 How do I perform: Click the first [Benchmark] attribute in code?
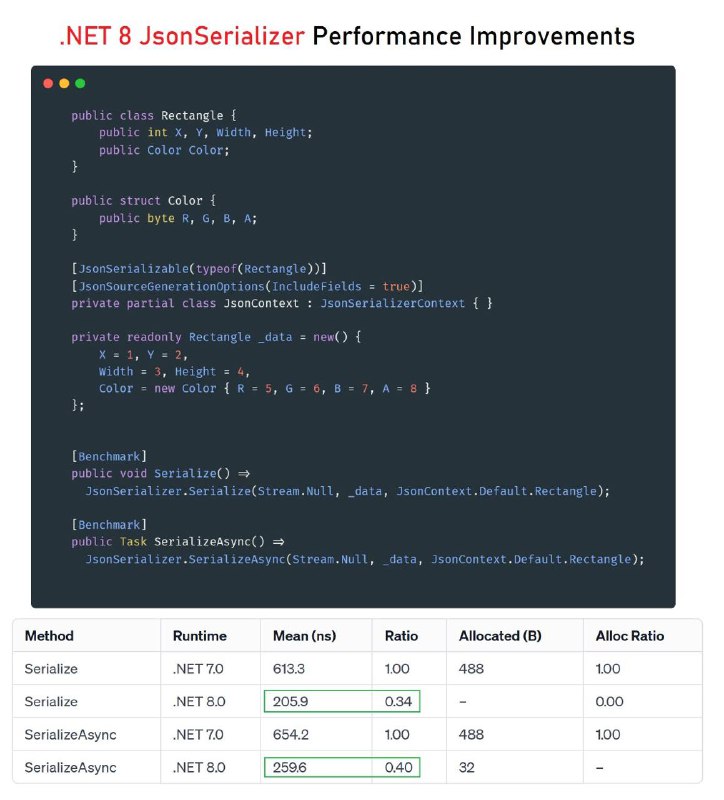pos(109,456)
